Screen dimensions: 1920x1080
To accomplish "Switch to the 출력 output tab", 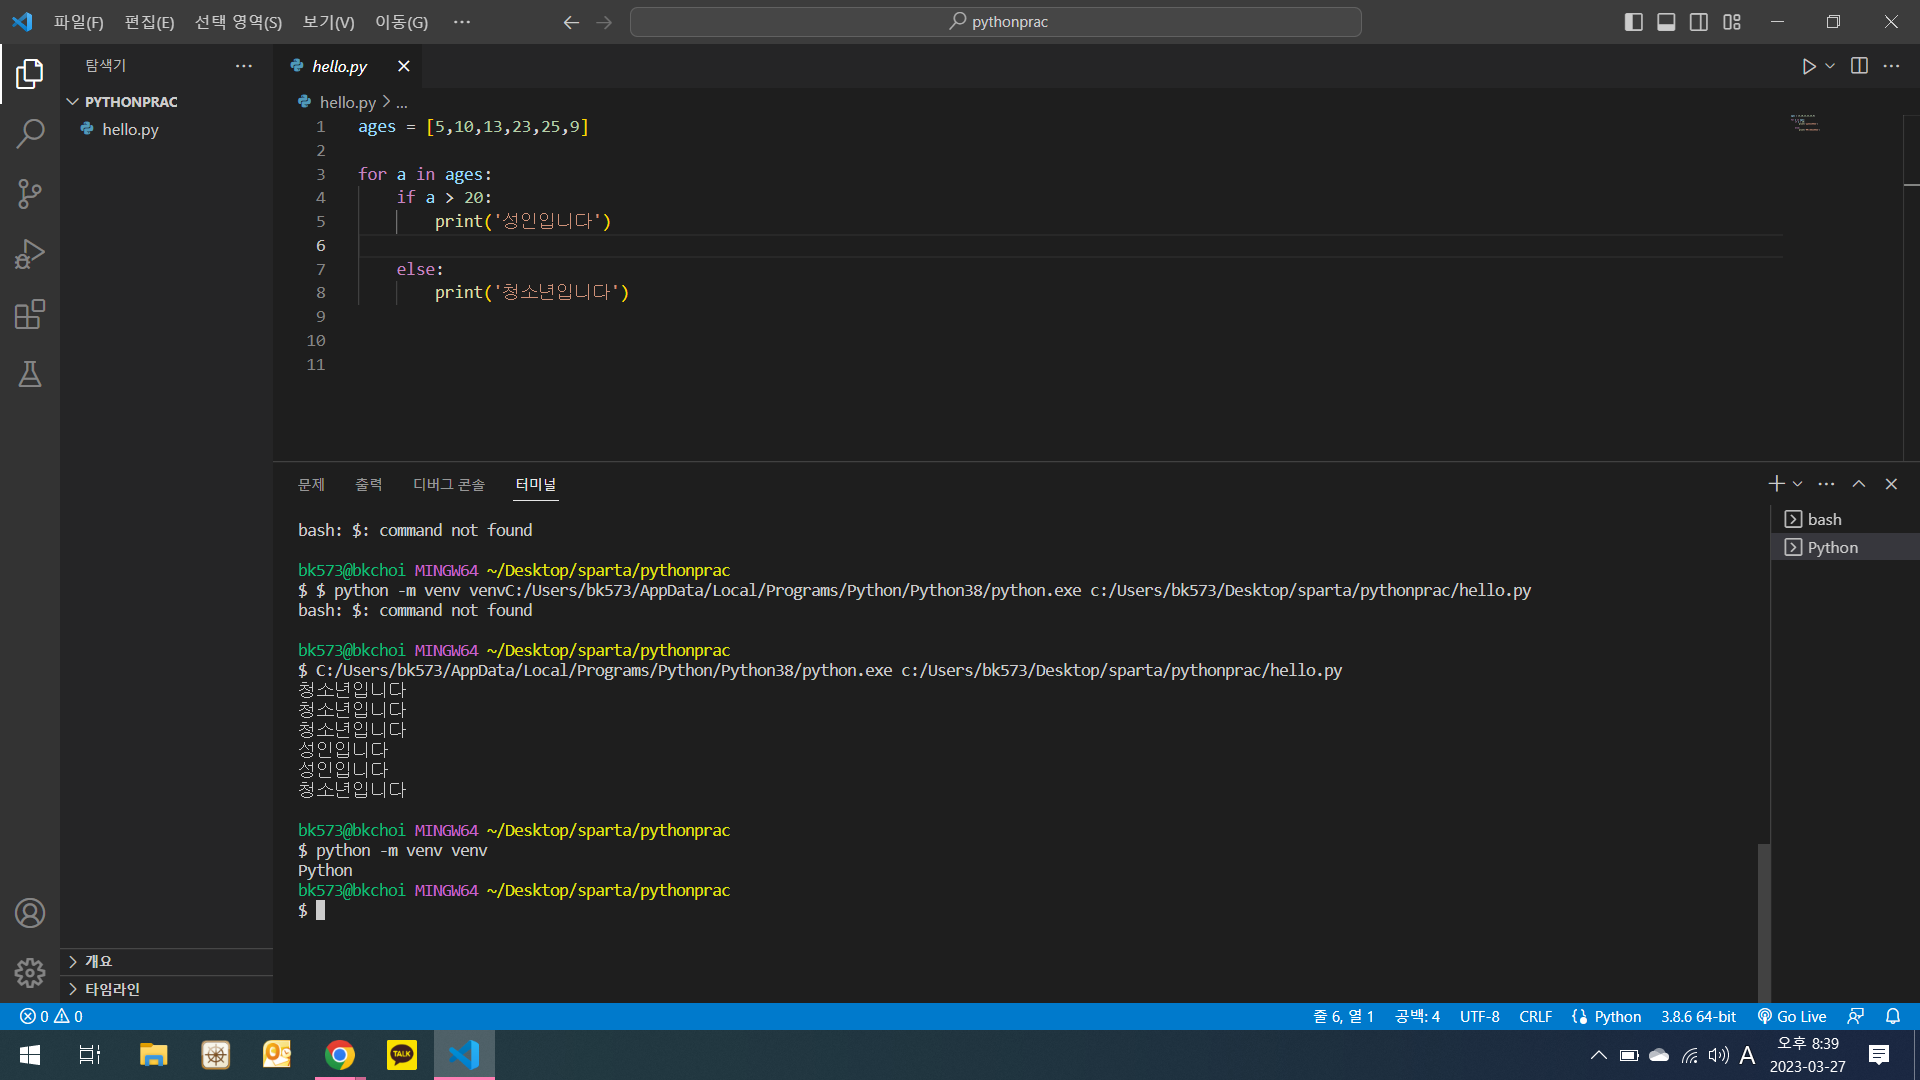I will 369,484.
